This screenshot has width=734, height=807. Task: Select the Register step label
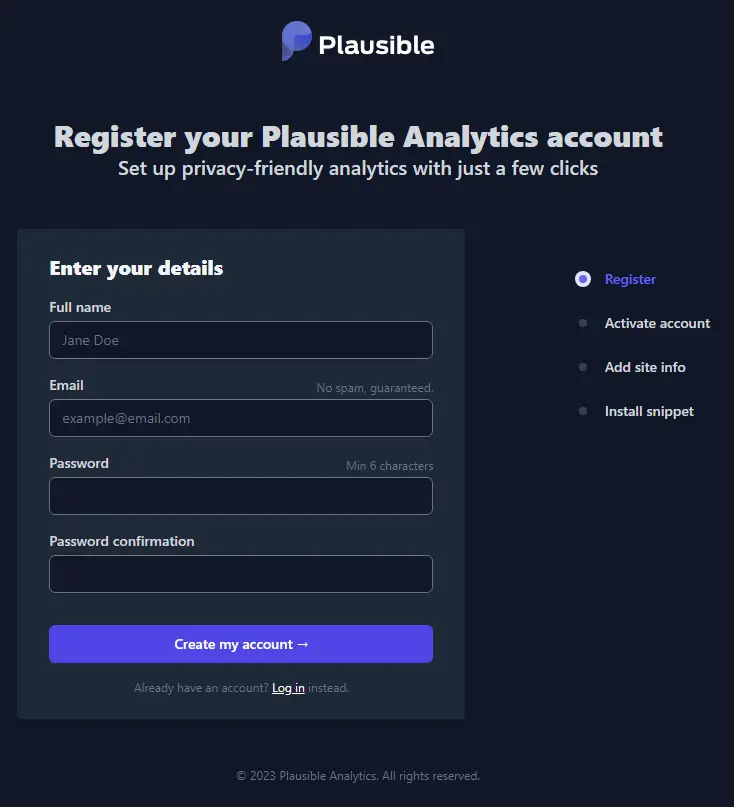pyautogui.click(x=630, y=279)
